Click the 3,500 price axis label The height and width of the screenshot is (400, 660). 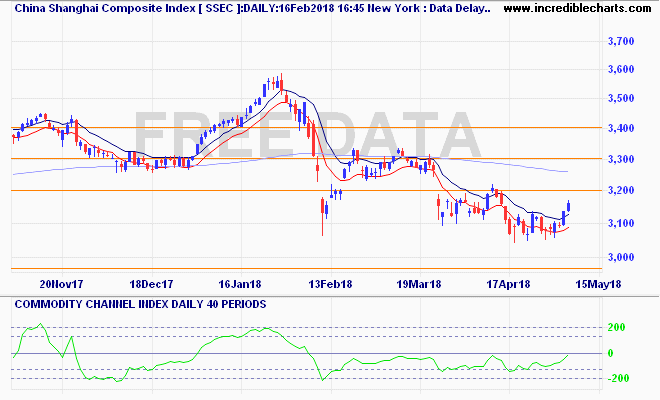[x=621, y=99]
